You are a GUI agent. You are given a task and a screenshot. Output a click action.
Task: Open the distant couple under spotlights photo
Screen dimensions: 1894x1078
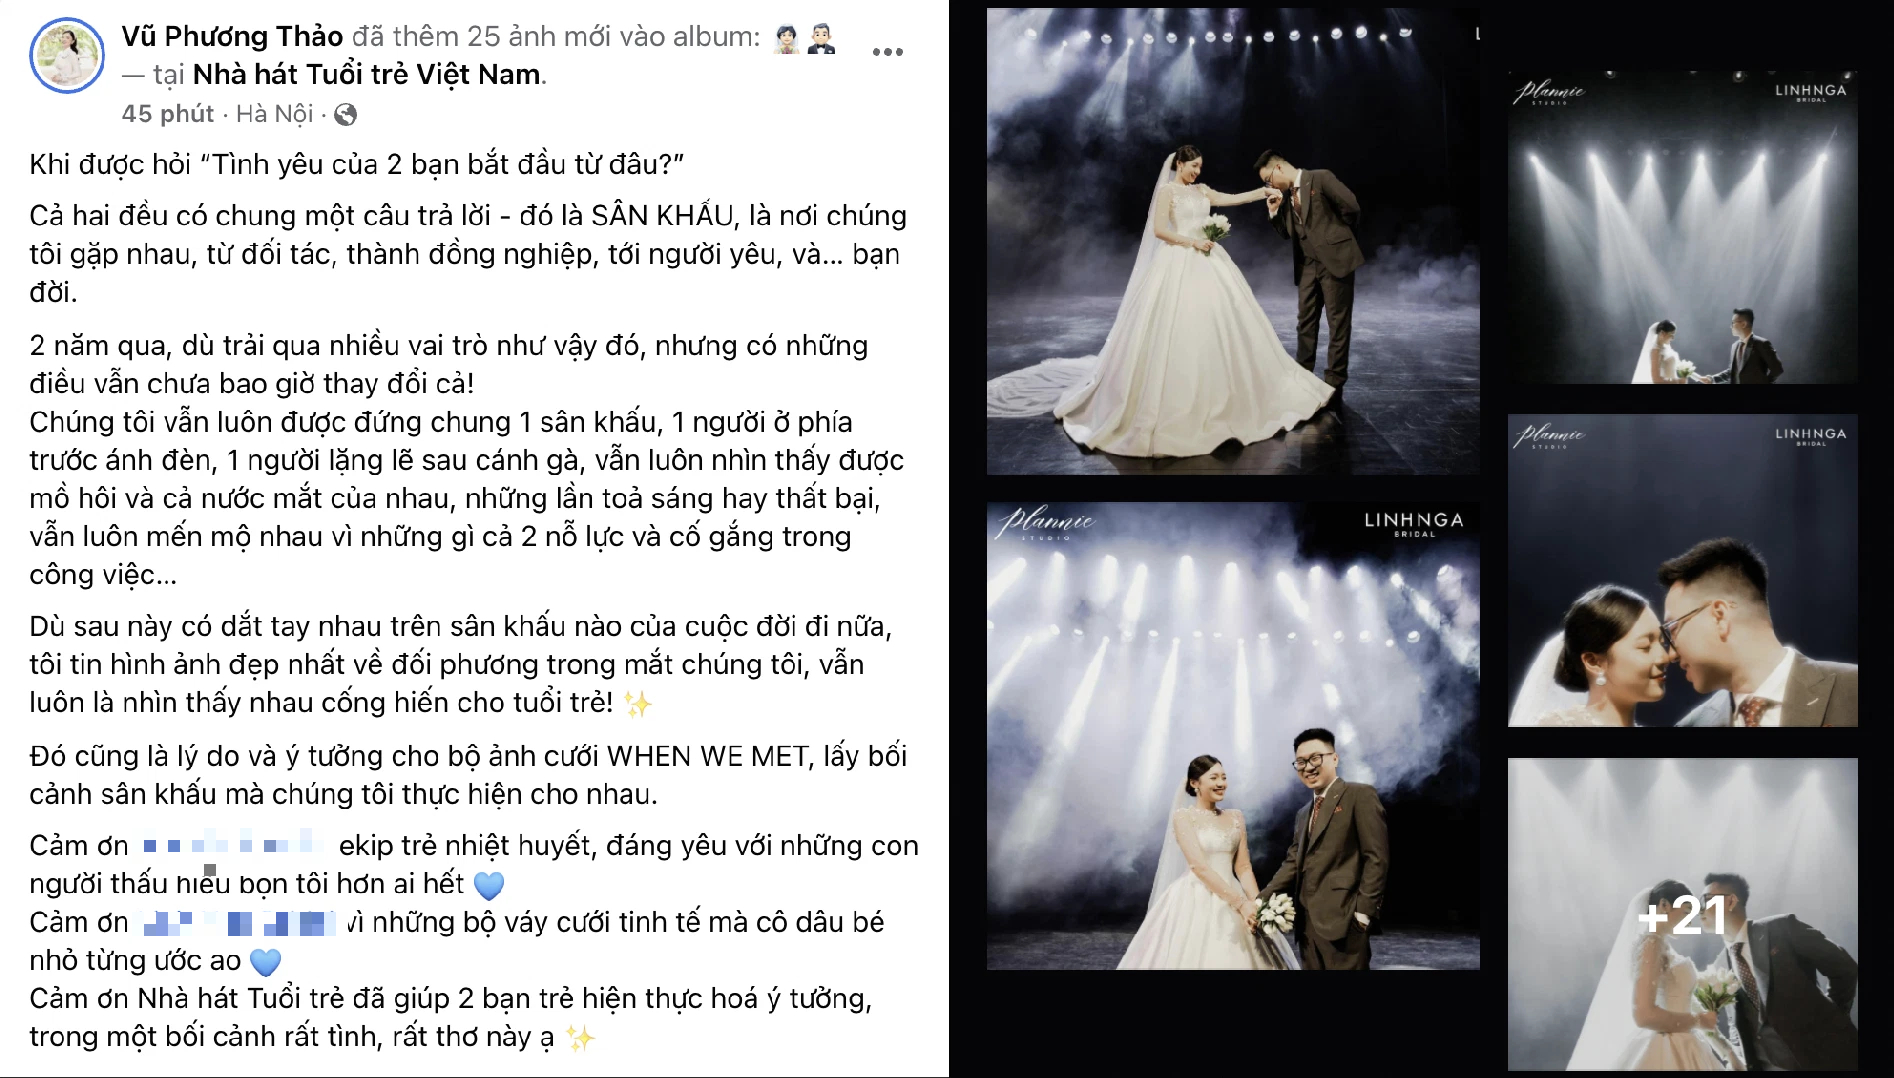coord(1682,227)
